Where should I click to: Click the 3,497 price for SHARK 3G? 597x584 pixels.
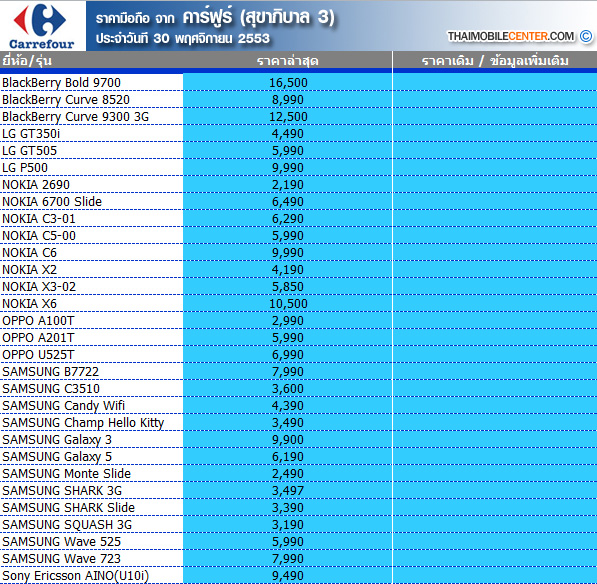[288, 491]
